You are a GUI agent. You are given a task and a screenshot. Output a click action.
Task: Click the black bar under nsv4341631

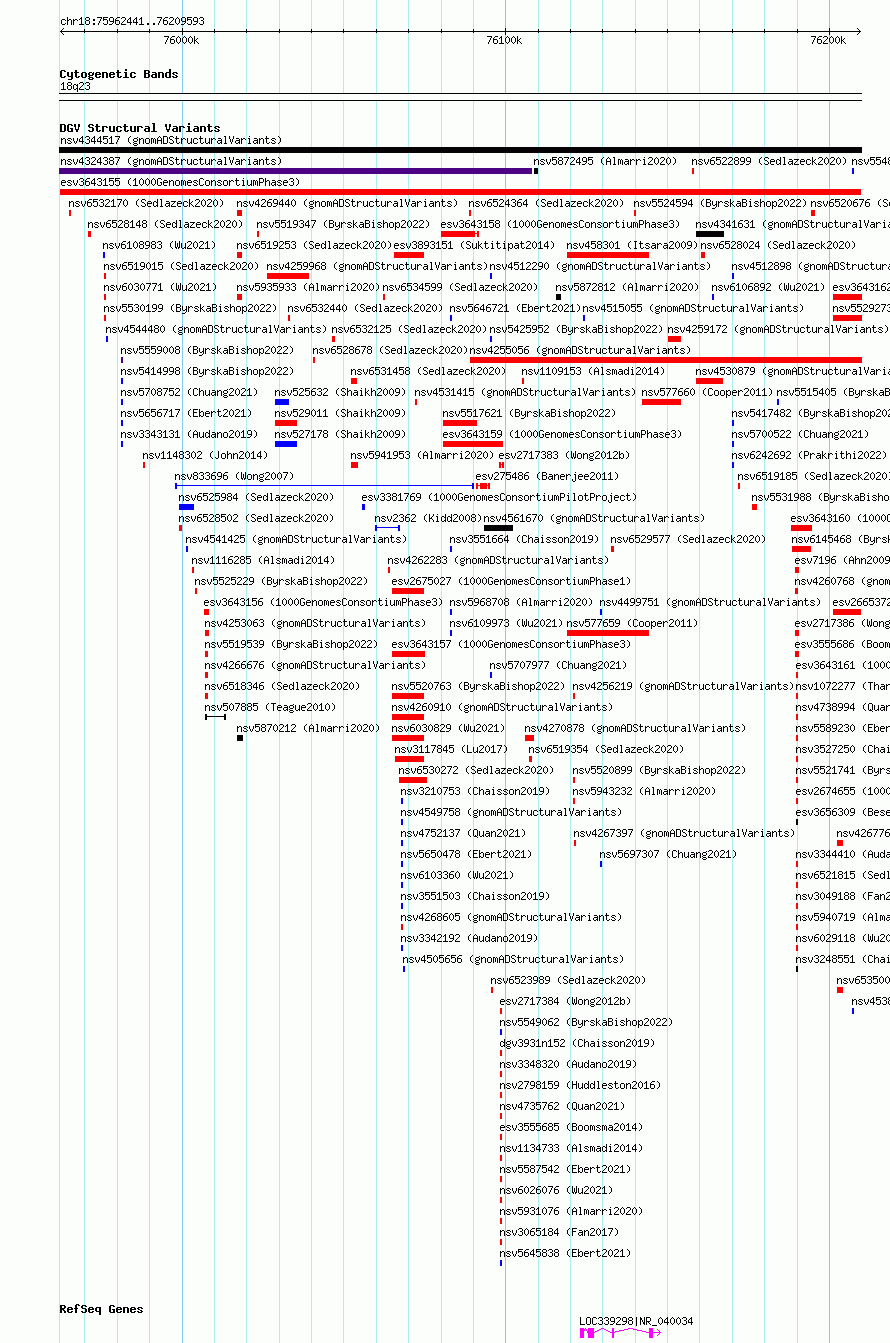click(710, 234)
